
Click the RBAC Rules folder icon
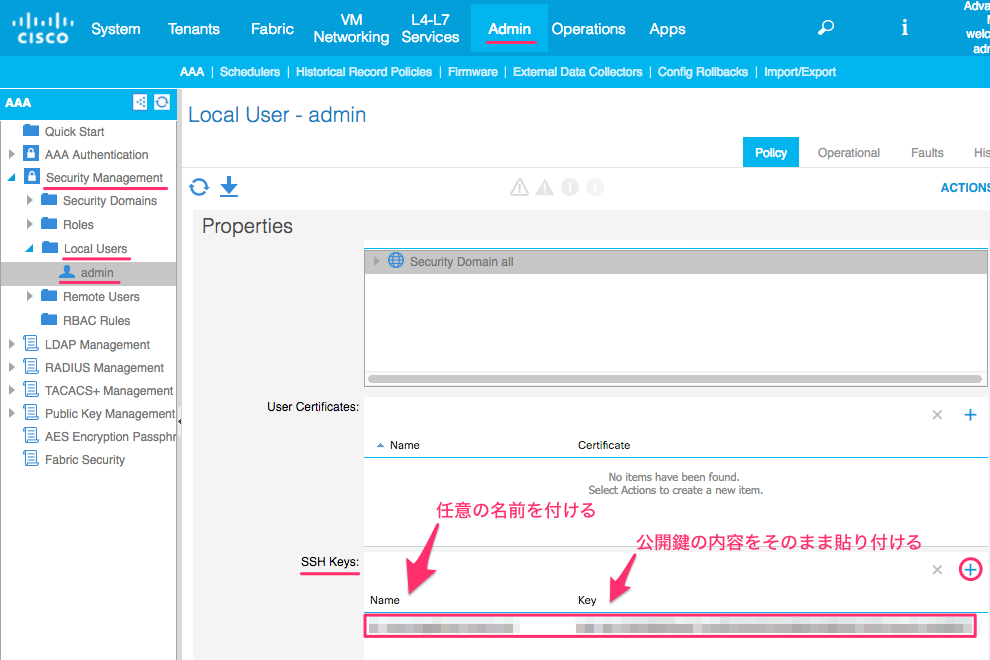(x=49, y=319)
